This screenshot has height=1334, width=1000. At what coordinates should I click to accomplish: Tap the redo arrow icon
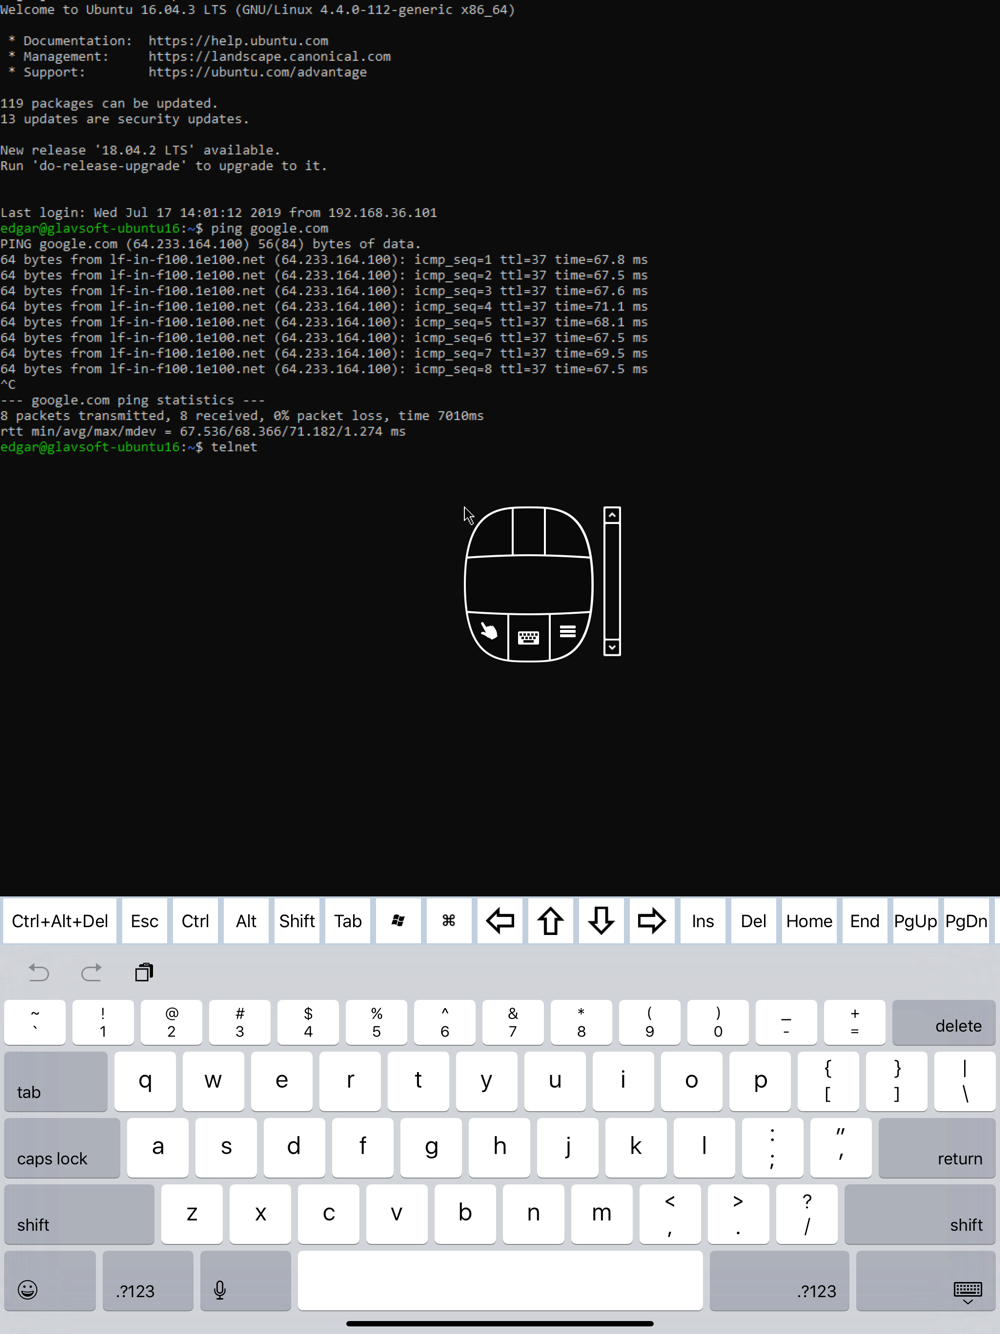point(91,972)
